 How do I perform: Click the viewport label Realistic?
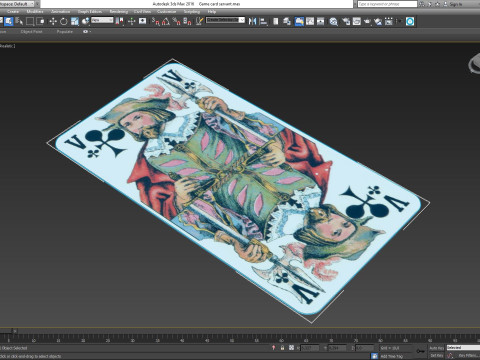click(x=8, y=46)
